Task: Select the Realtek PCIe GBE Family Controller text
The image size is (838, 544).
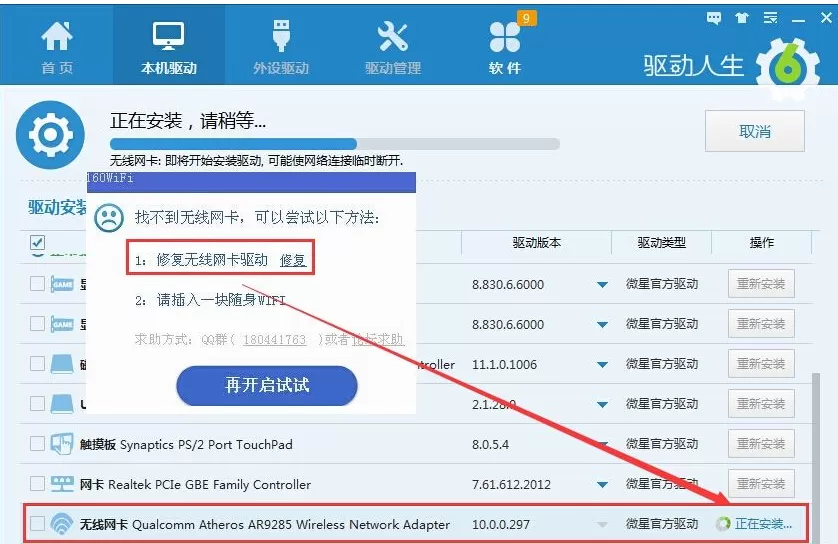Action: point(209,485)
